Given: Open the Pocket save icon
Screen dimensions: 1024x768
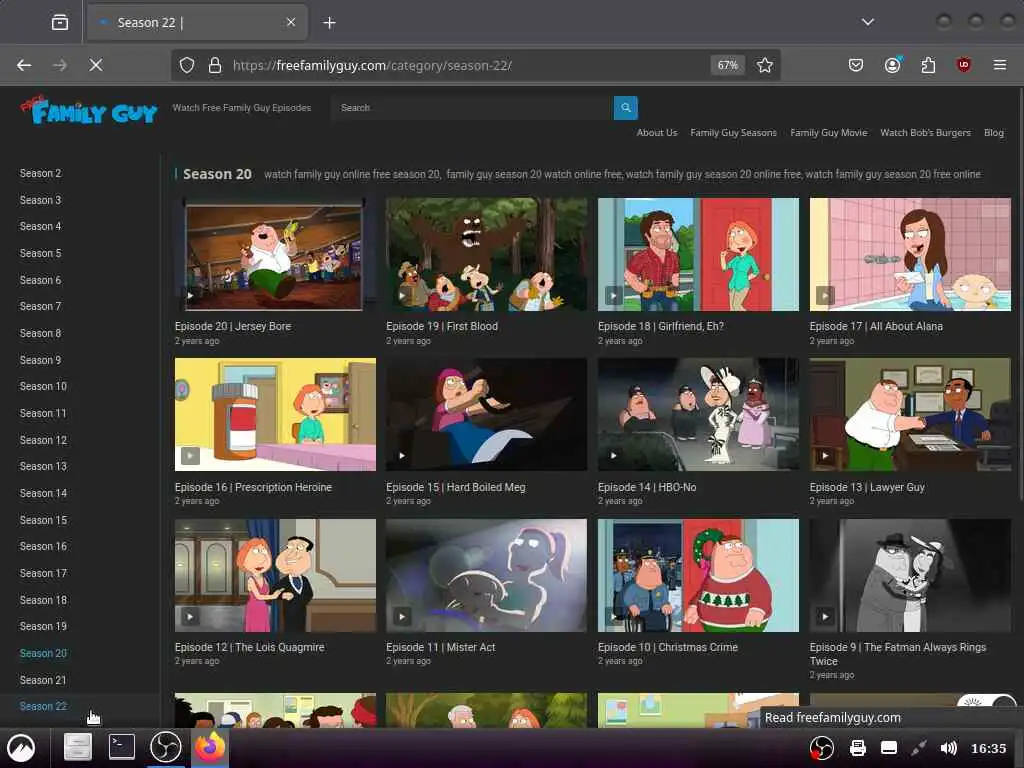Looking at the screenshot, I should tap(856, 65).
